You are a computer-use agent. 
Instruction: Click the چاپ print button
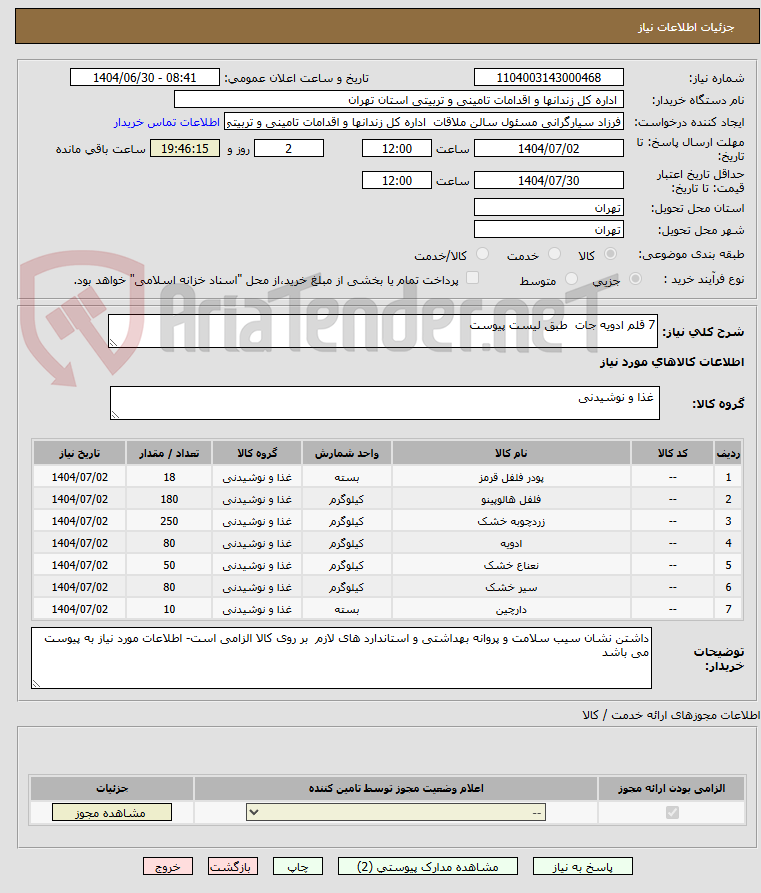298,866
